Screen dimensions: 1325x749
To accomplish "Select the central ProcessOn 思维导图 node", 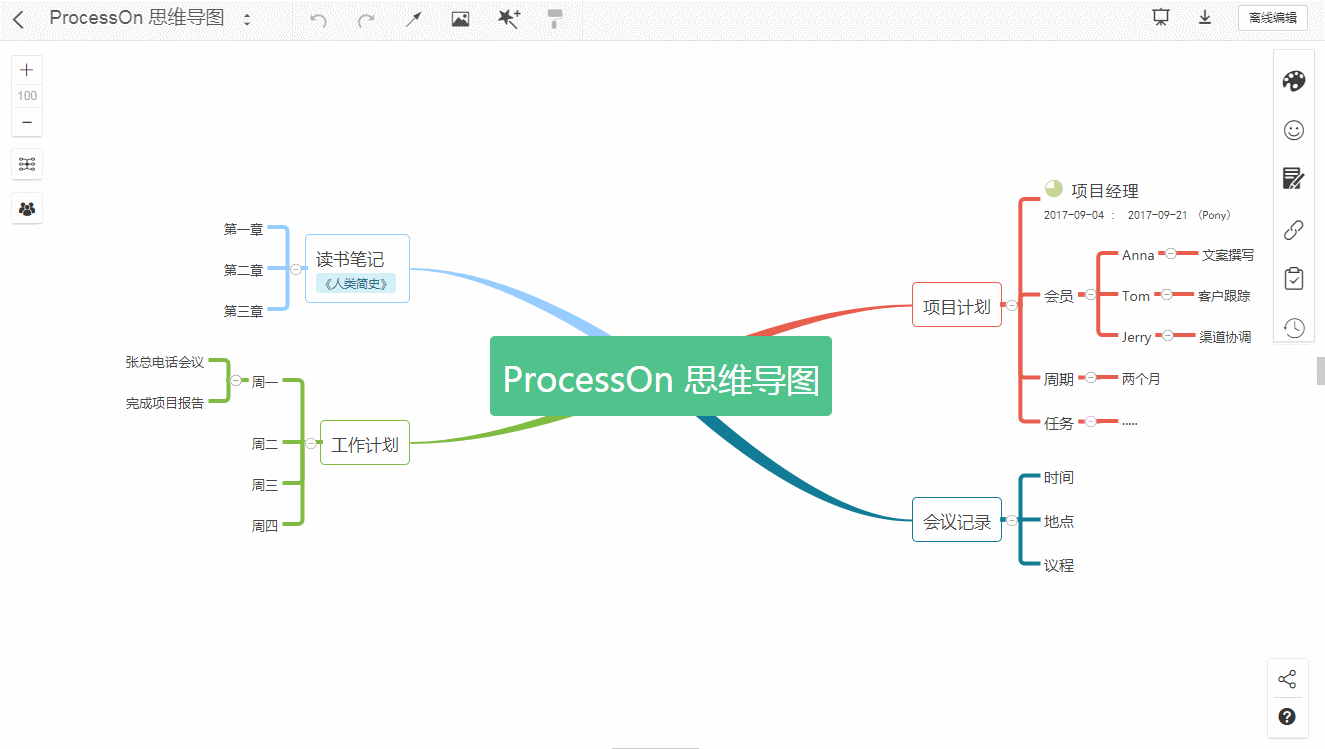I will click(x=661, y=376).
